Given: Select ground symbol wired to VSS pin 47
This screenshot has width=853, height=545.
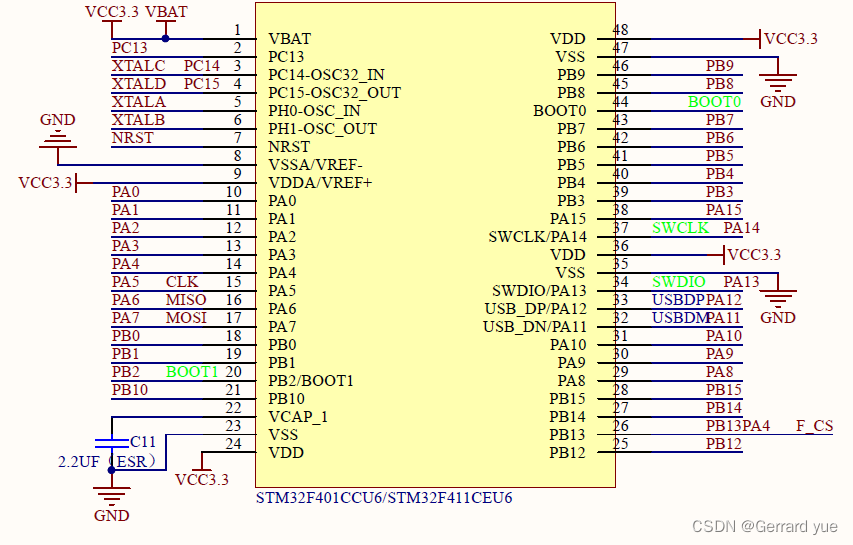Looking at the screenshot, I should pyautogui.click(x=778, y=83).
